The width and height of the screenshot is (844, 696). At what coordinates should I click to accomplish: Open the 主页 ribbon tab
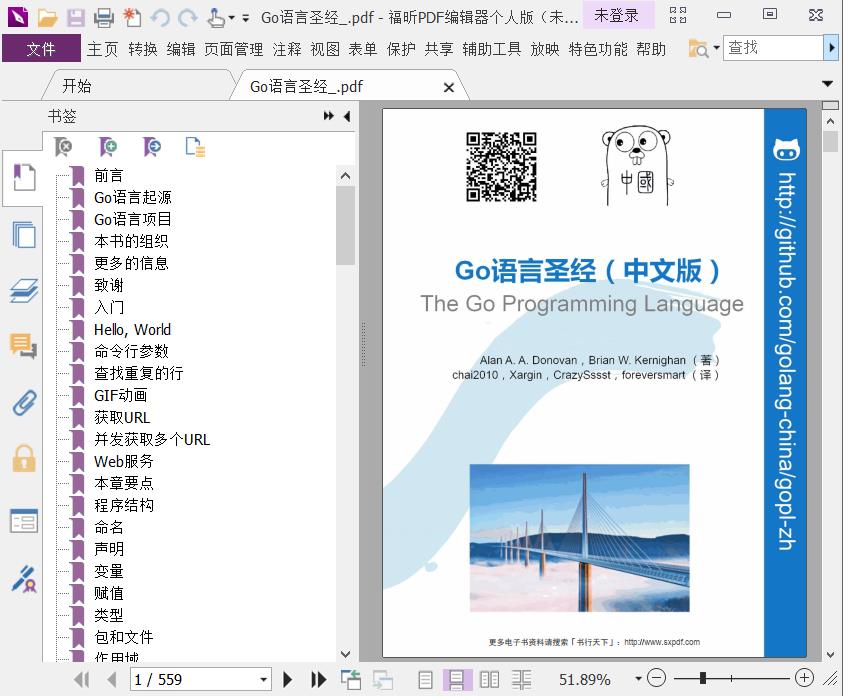[102, 49]
